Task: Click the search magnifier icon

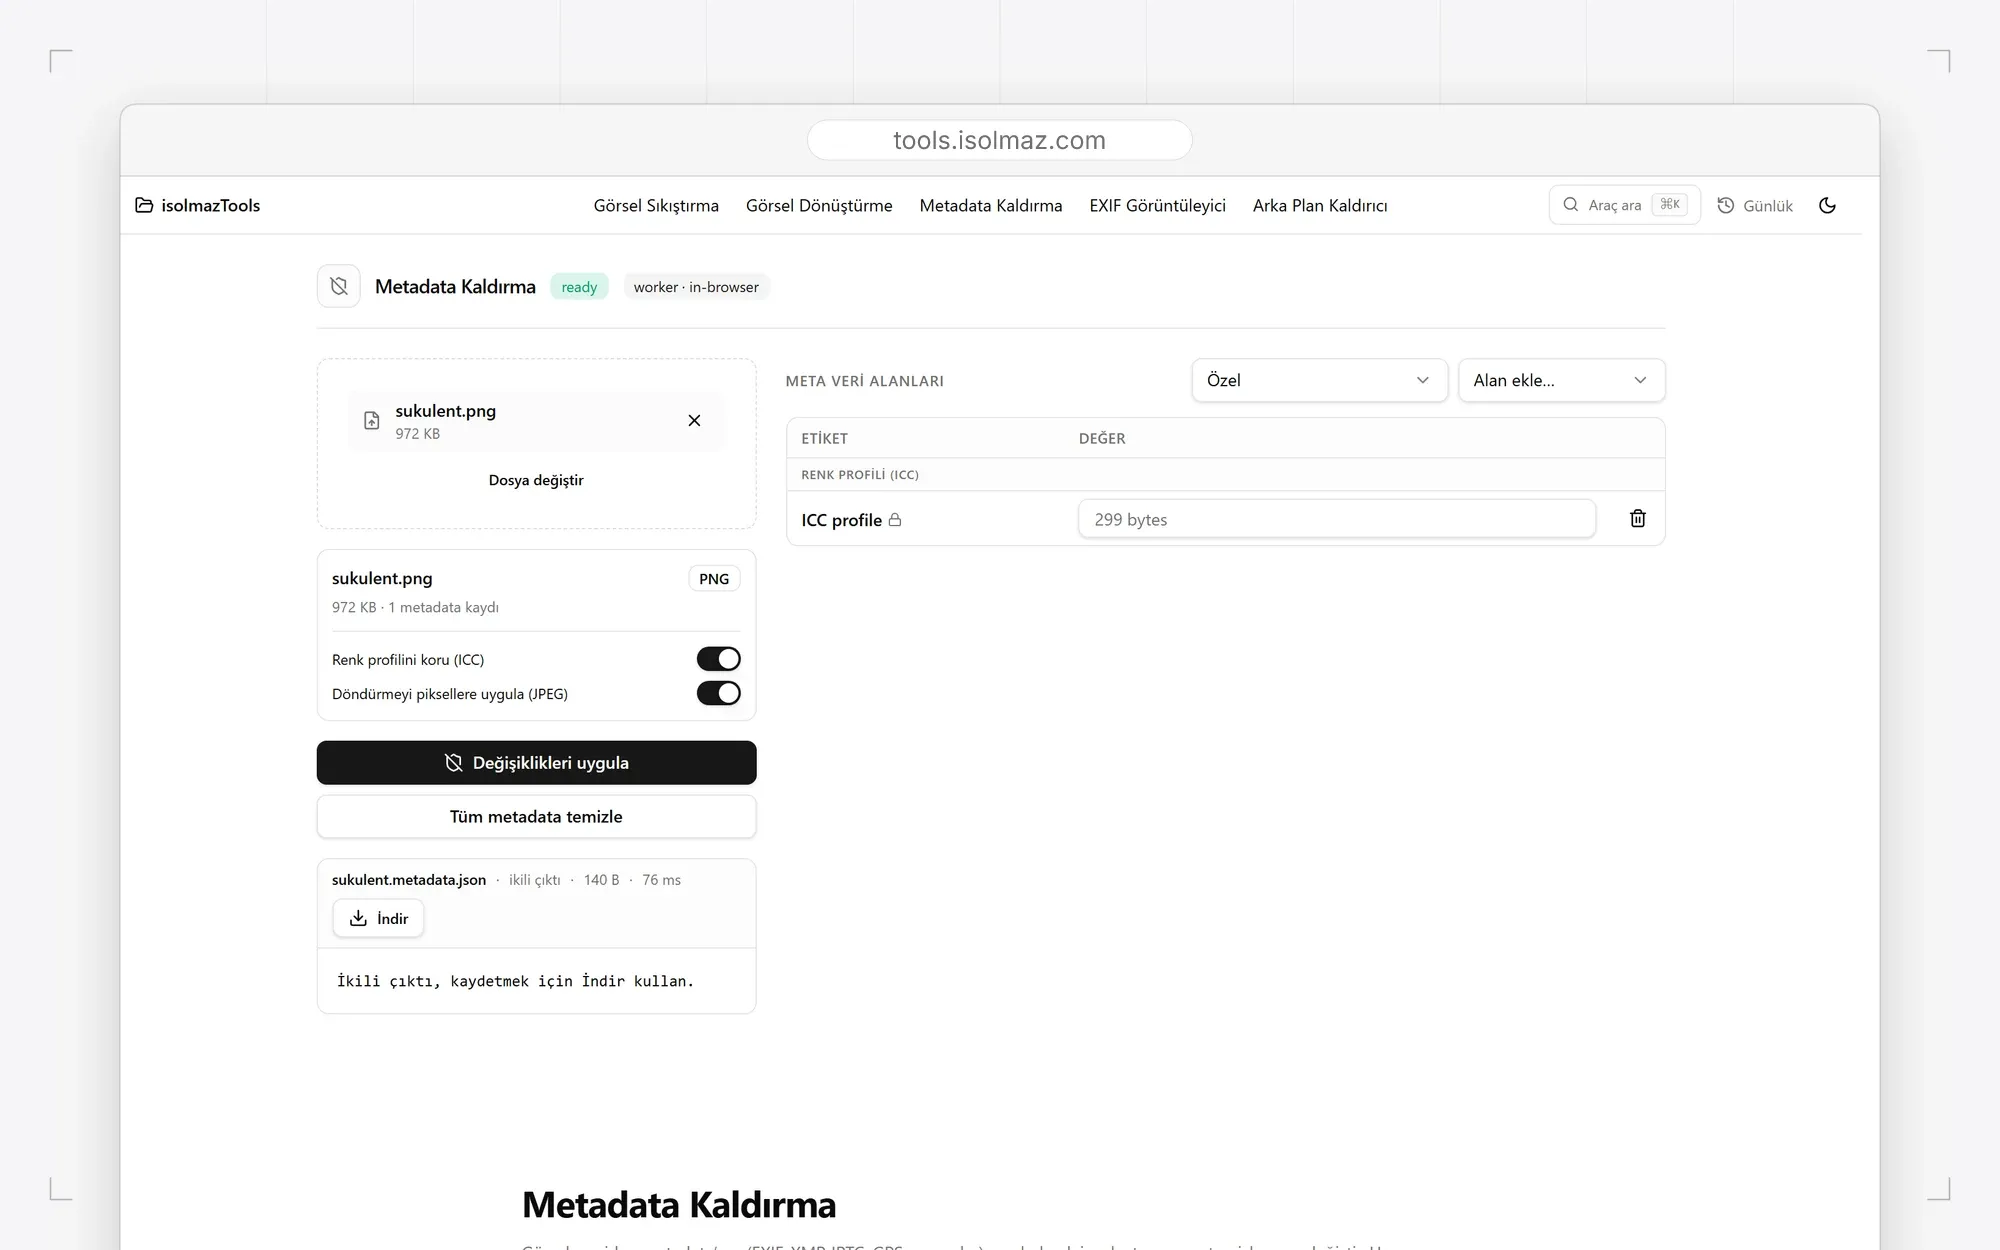Action: click(x=1571, y=205)
